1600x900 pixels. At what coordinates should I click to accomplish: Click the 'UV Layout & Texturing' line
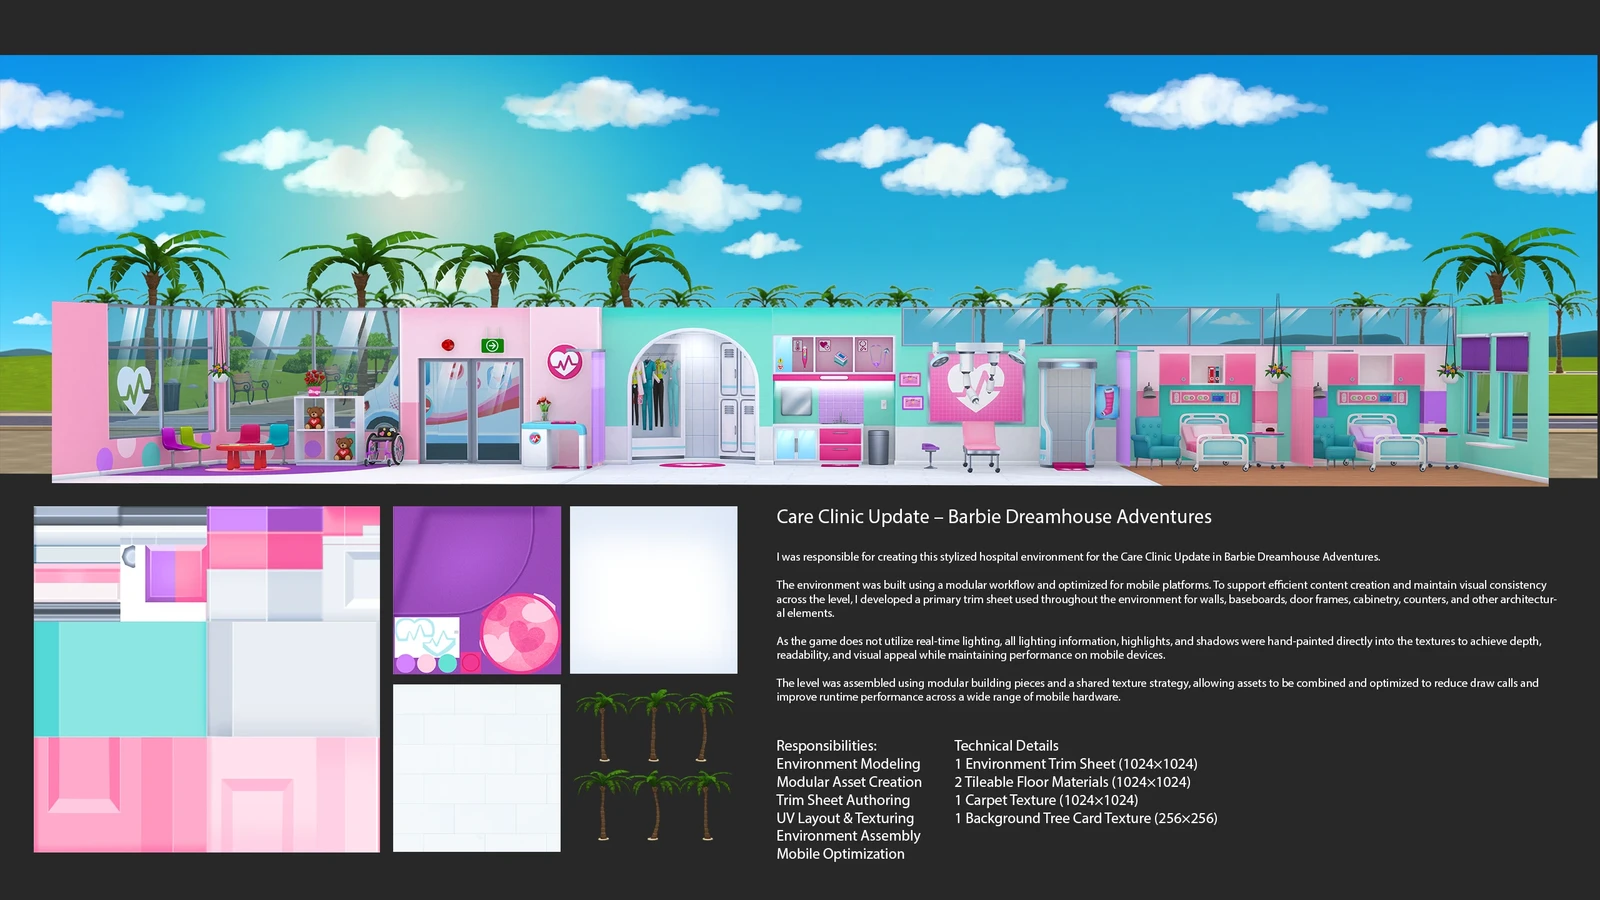pos(845,818)
